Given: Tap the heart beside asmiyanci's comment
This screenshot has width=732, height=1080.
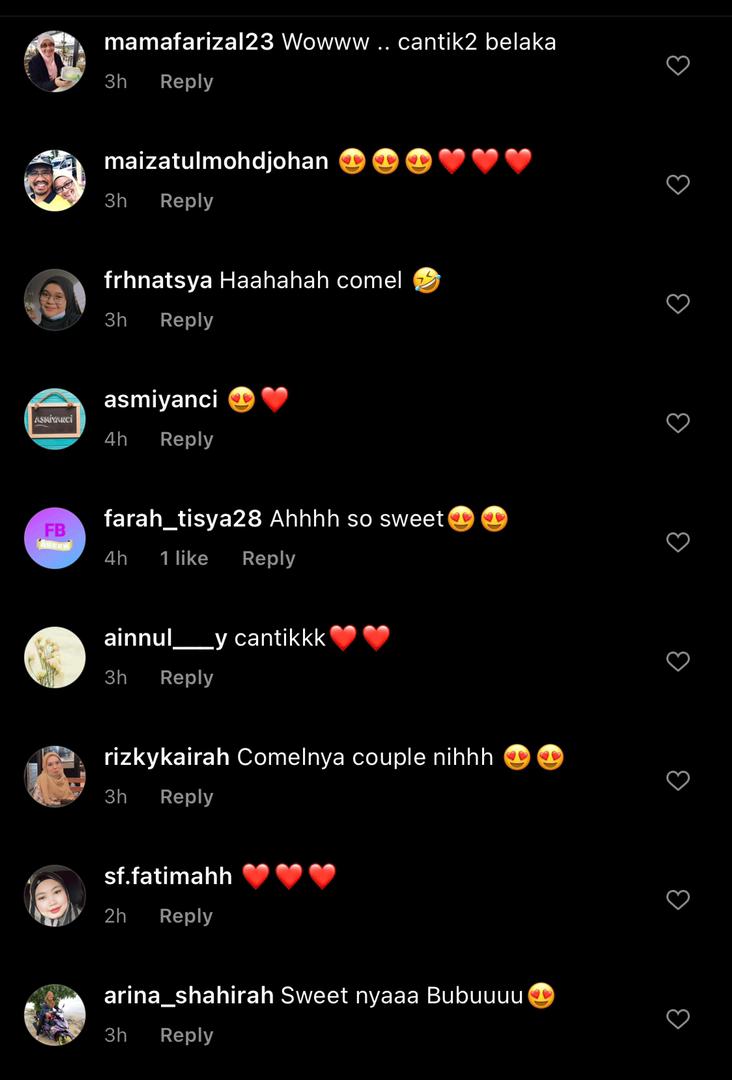Looking at the screenshot, I should [x=678, y=423].
